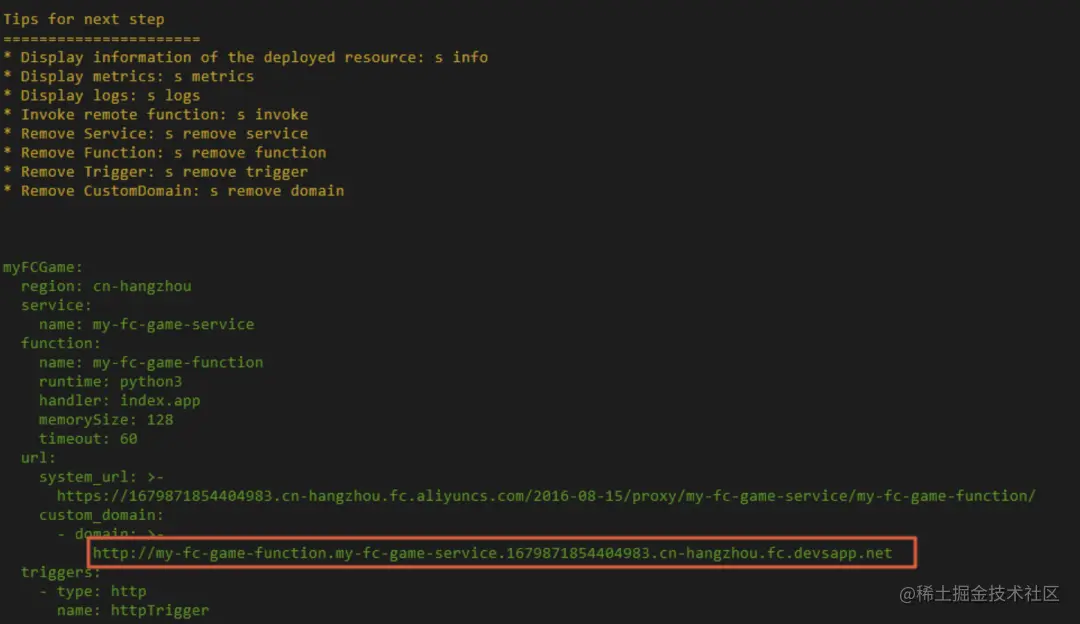Open the highlighted devsapp.net custom domain URL
1080x624 pixels.
point(492,553)
